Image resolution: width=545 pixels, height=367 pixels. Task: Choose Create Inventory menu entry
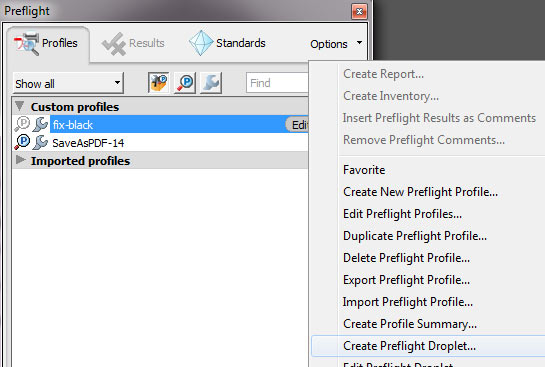pyautogui.click(x=391, y=96)
